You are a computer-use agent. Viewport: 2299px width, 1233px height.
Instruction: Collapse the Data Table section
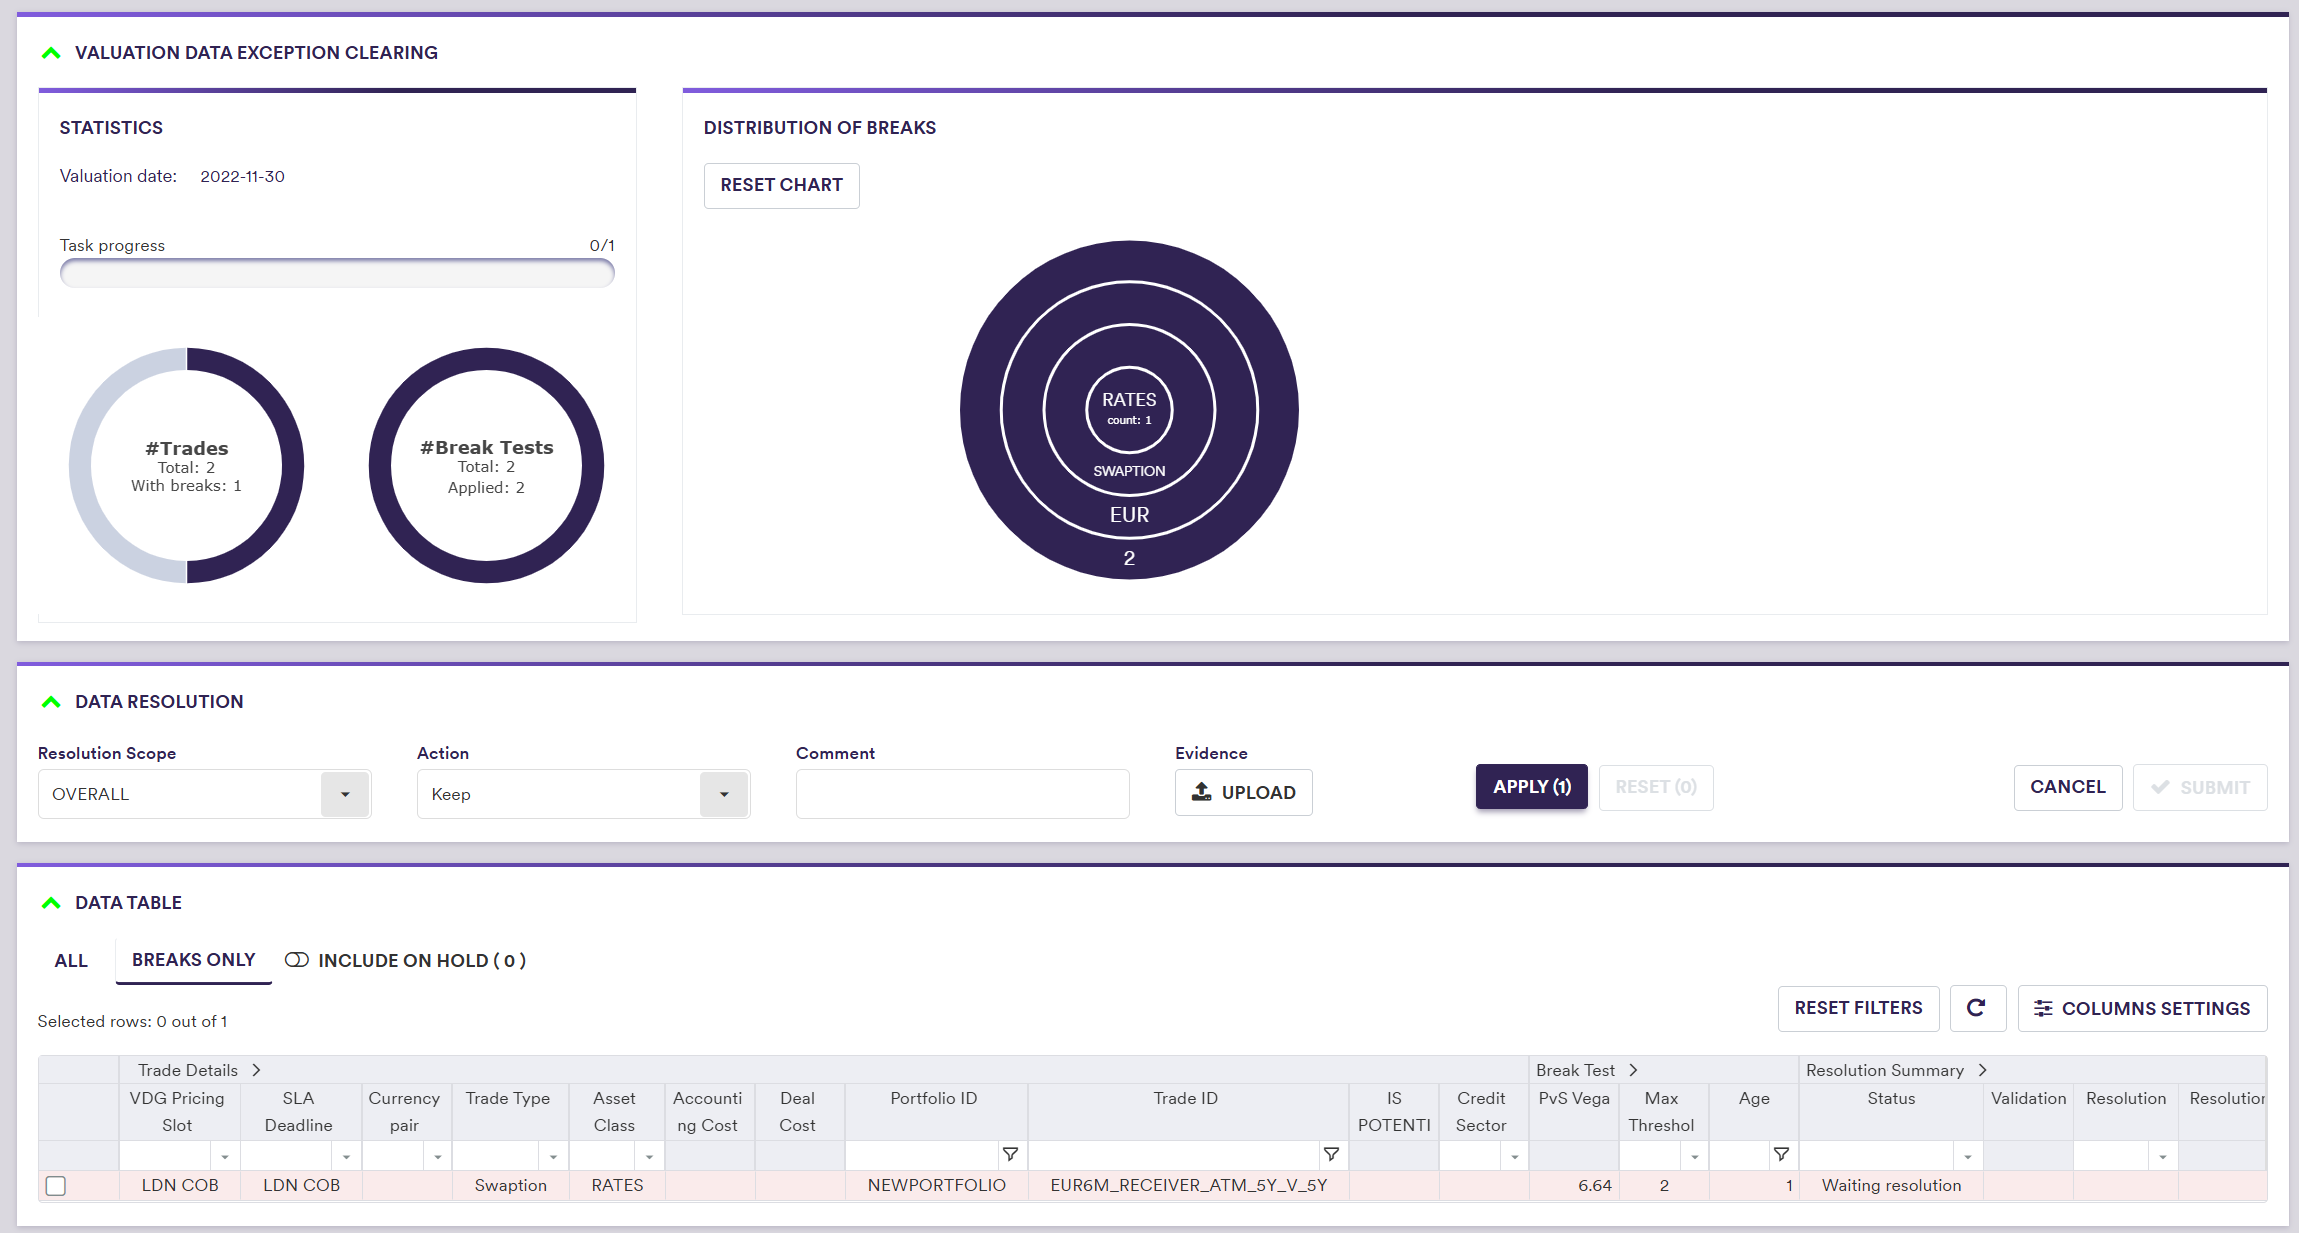51,903
